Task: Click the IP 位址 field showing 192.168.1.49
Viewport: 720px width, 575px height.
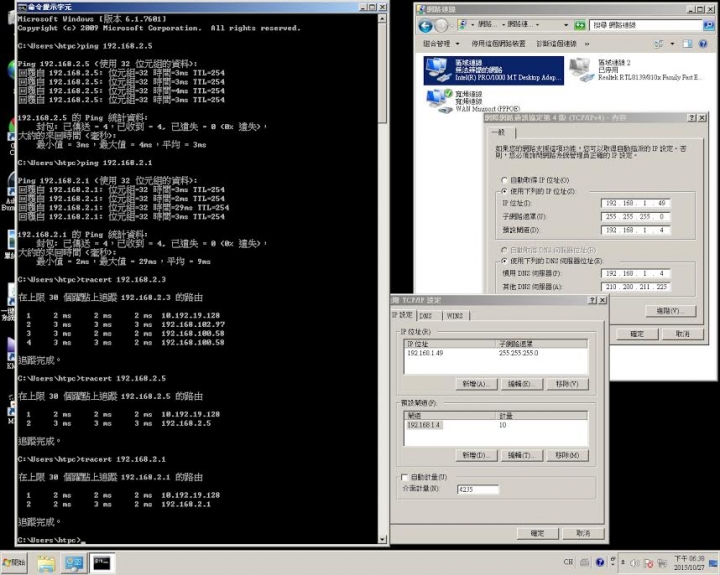Action: [636, 203]
